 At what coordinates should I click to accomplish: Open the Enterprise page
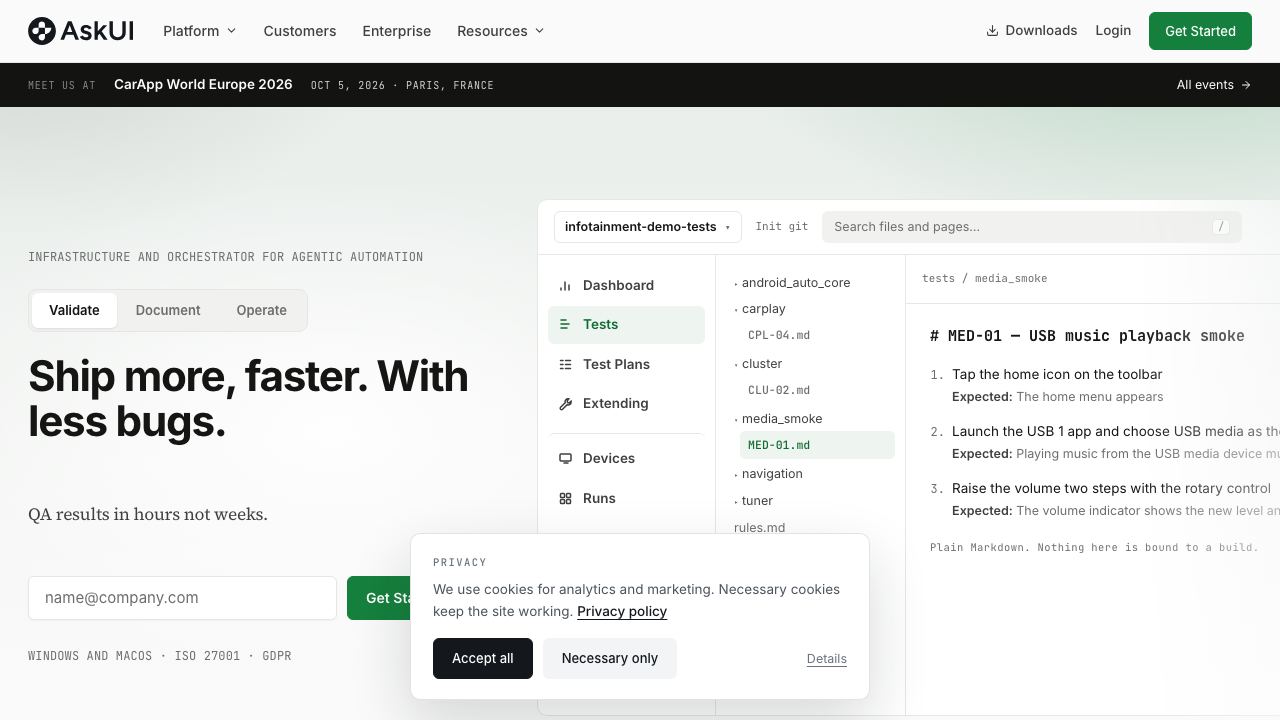[397, 31]
